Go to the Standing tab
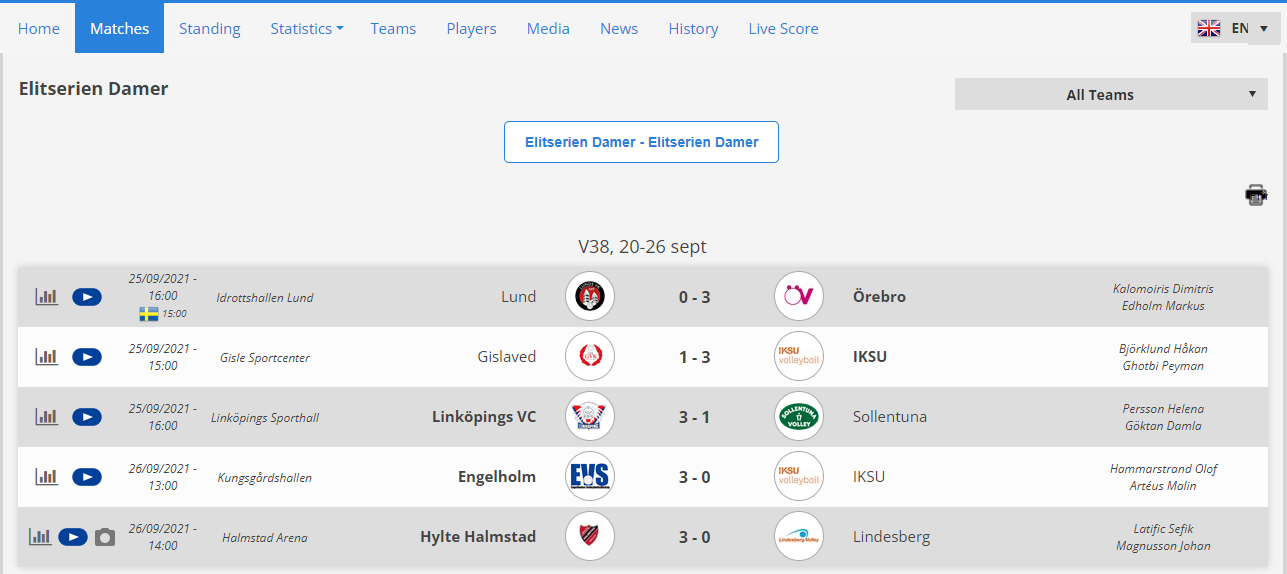1287x574 pixels. [210, 28]
